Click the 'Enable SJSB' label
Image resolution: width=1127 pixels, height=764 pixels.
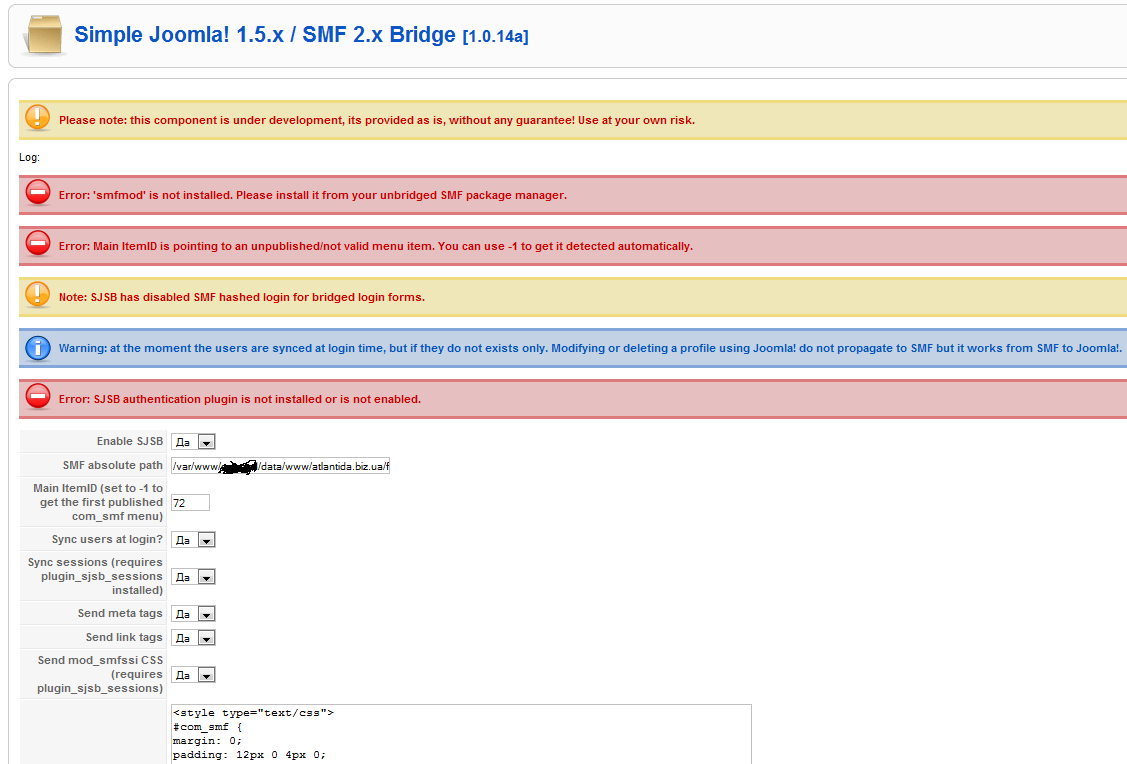[130, 441]
